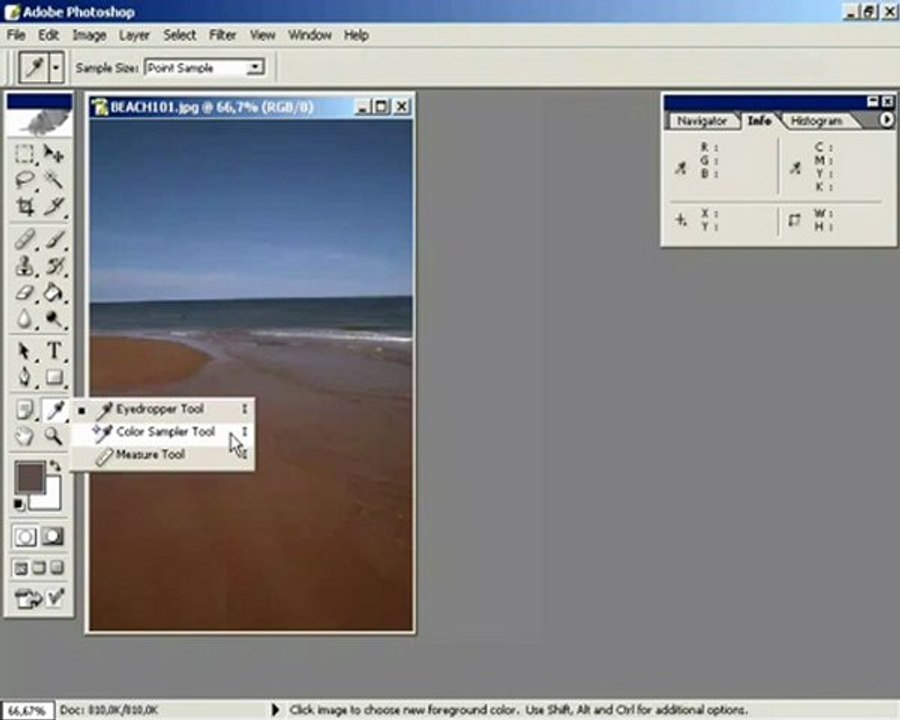Select the Lasso tool
Viewport: 900px width, 720px height.
tap(24, 180)
